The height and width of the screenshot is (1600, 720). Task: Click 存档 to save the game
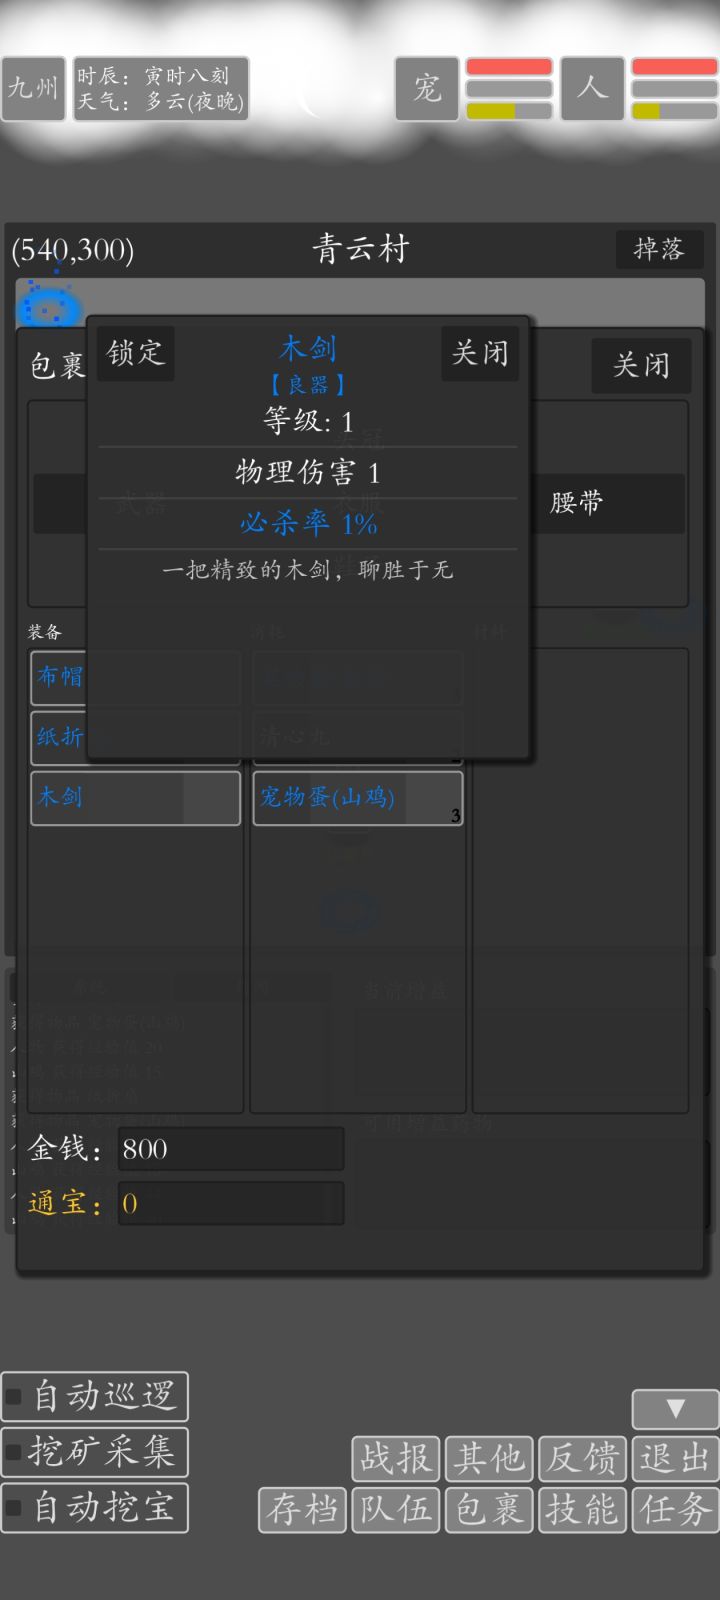tap(302, 1510)
